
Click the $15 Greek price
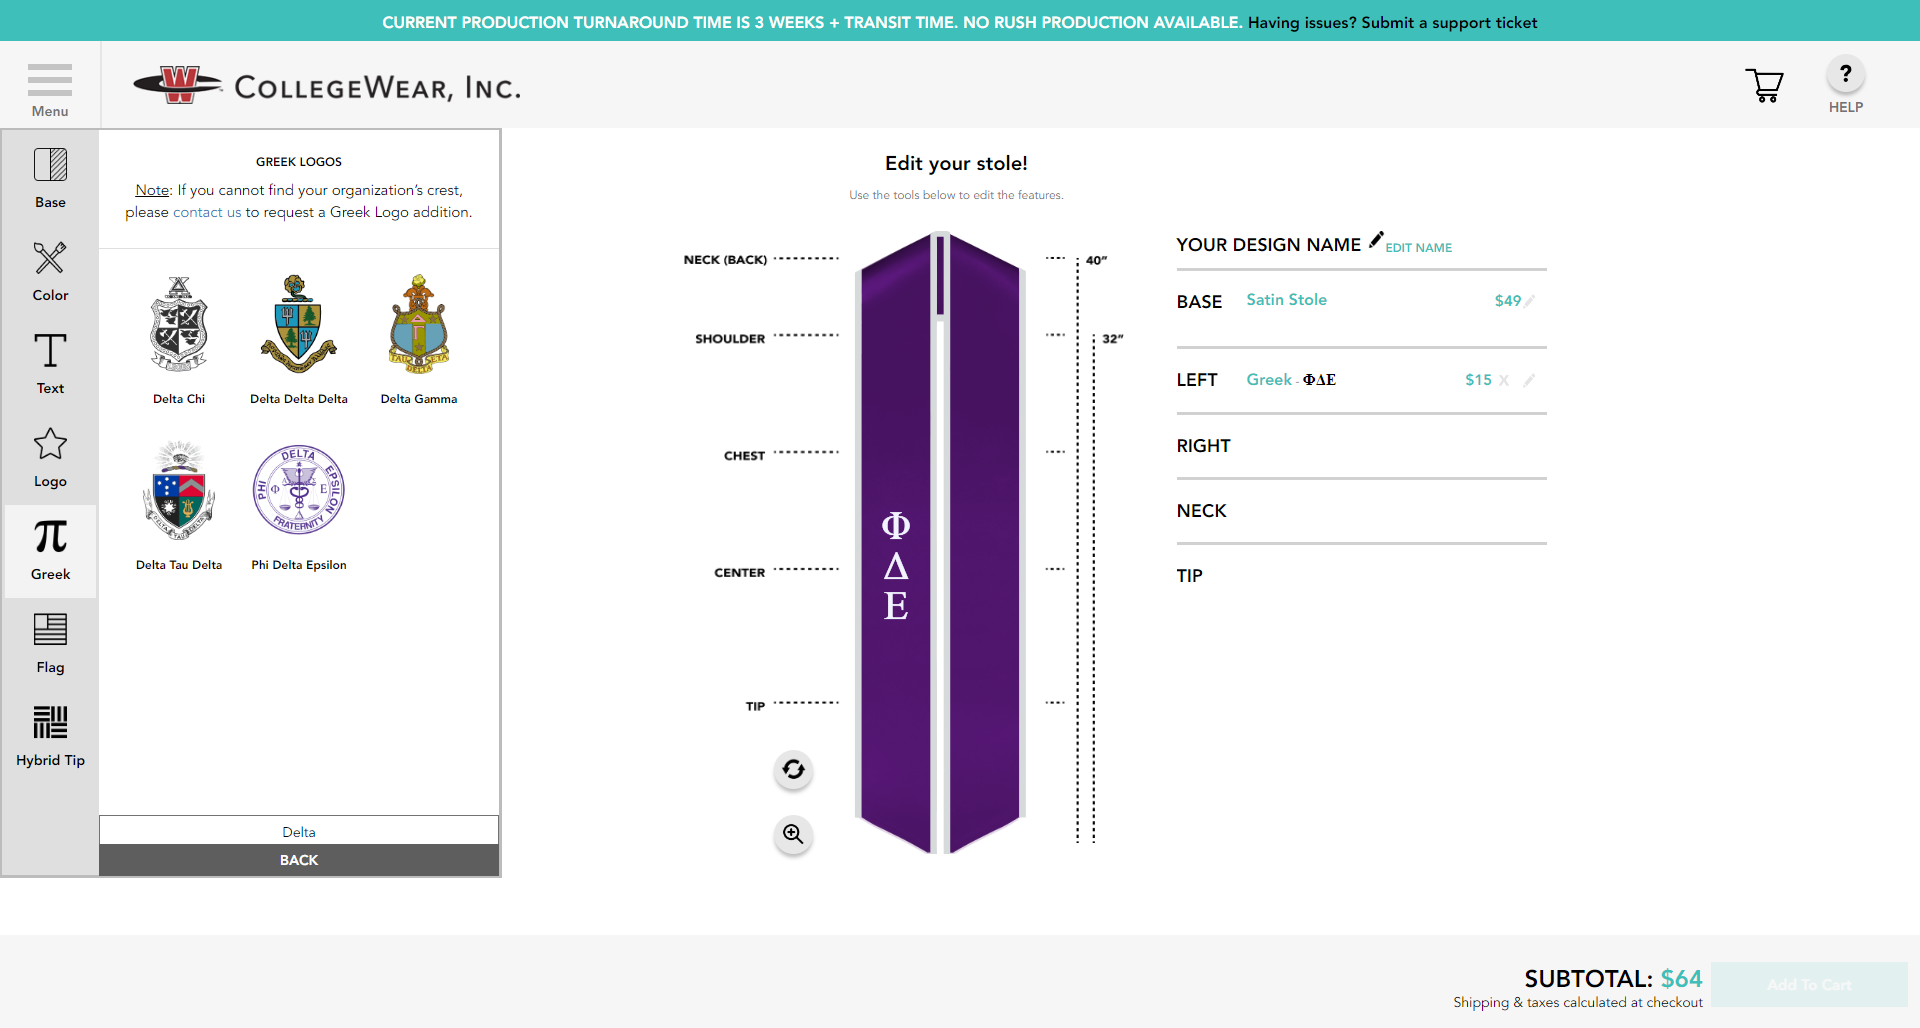(x=1478, y=380)
